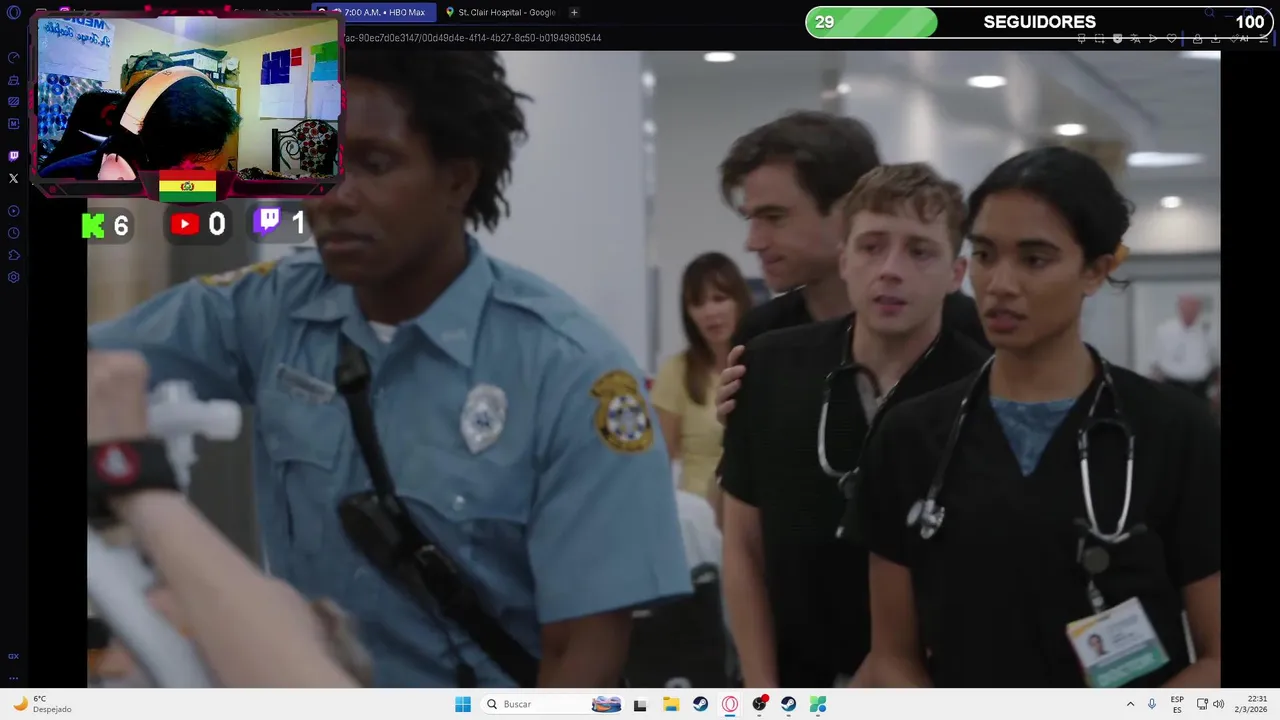Click the SEGUIDORES follower goal progress bar
Viewport: 1280px width, 720px height.
[1040, 22]
